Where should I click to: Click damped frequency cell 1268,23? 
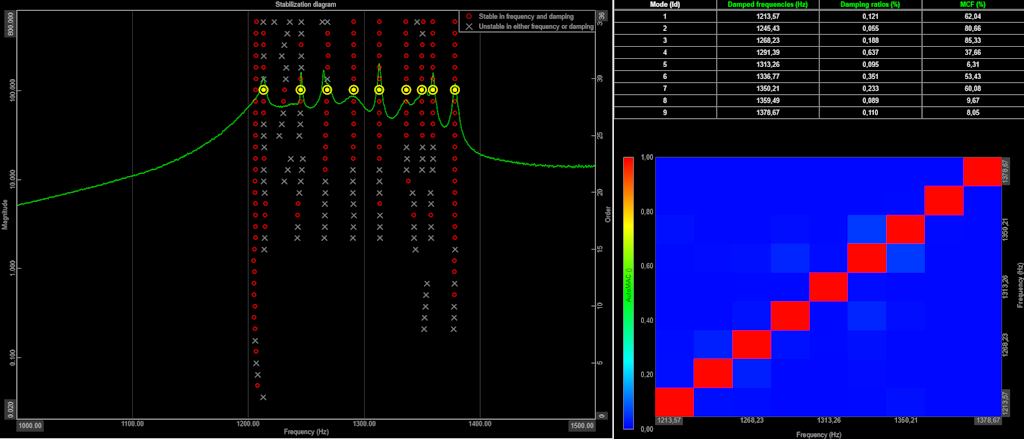[767, 41]
